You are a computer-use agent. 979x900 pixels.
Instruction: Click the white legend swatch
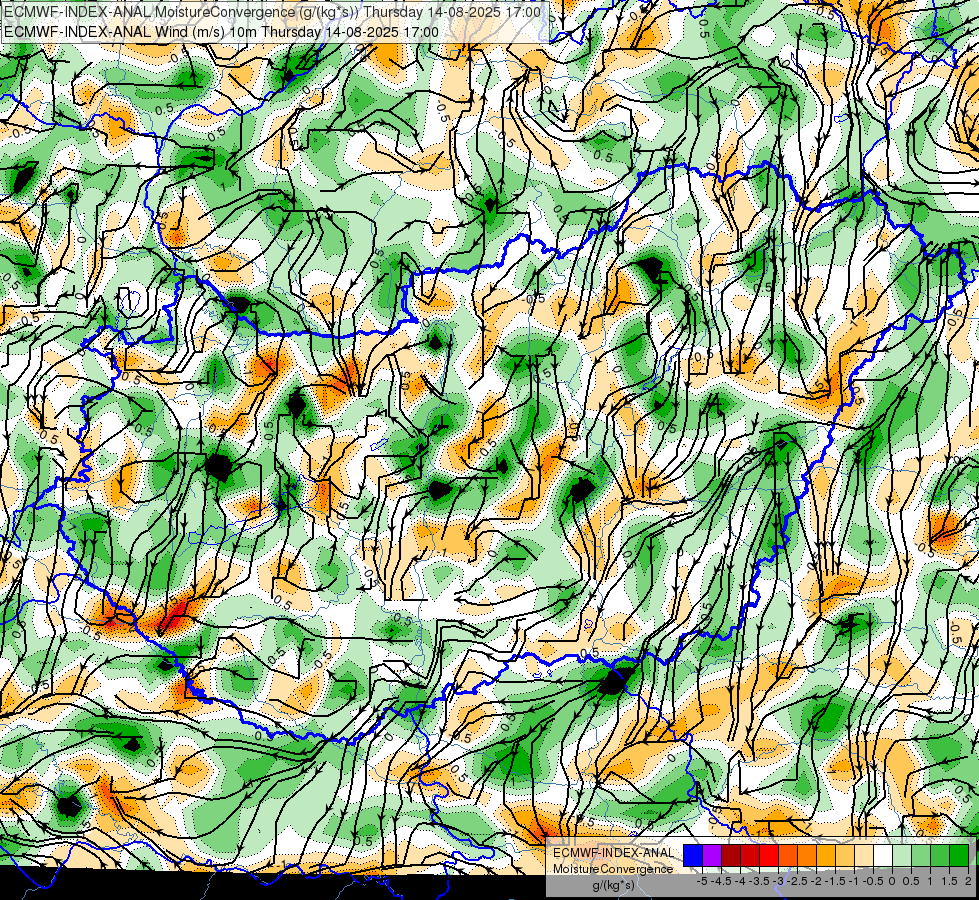click(x=883, y=856)
